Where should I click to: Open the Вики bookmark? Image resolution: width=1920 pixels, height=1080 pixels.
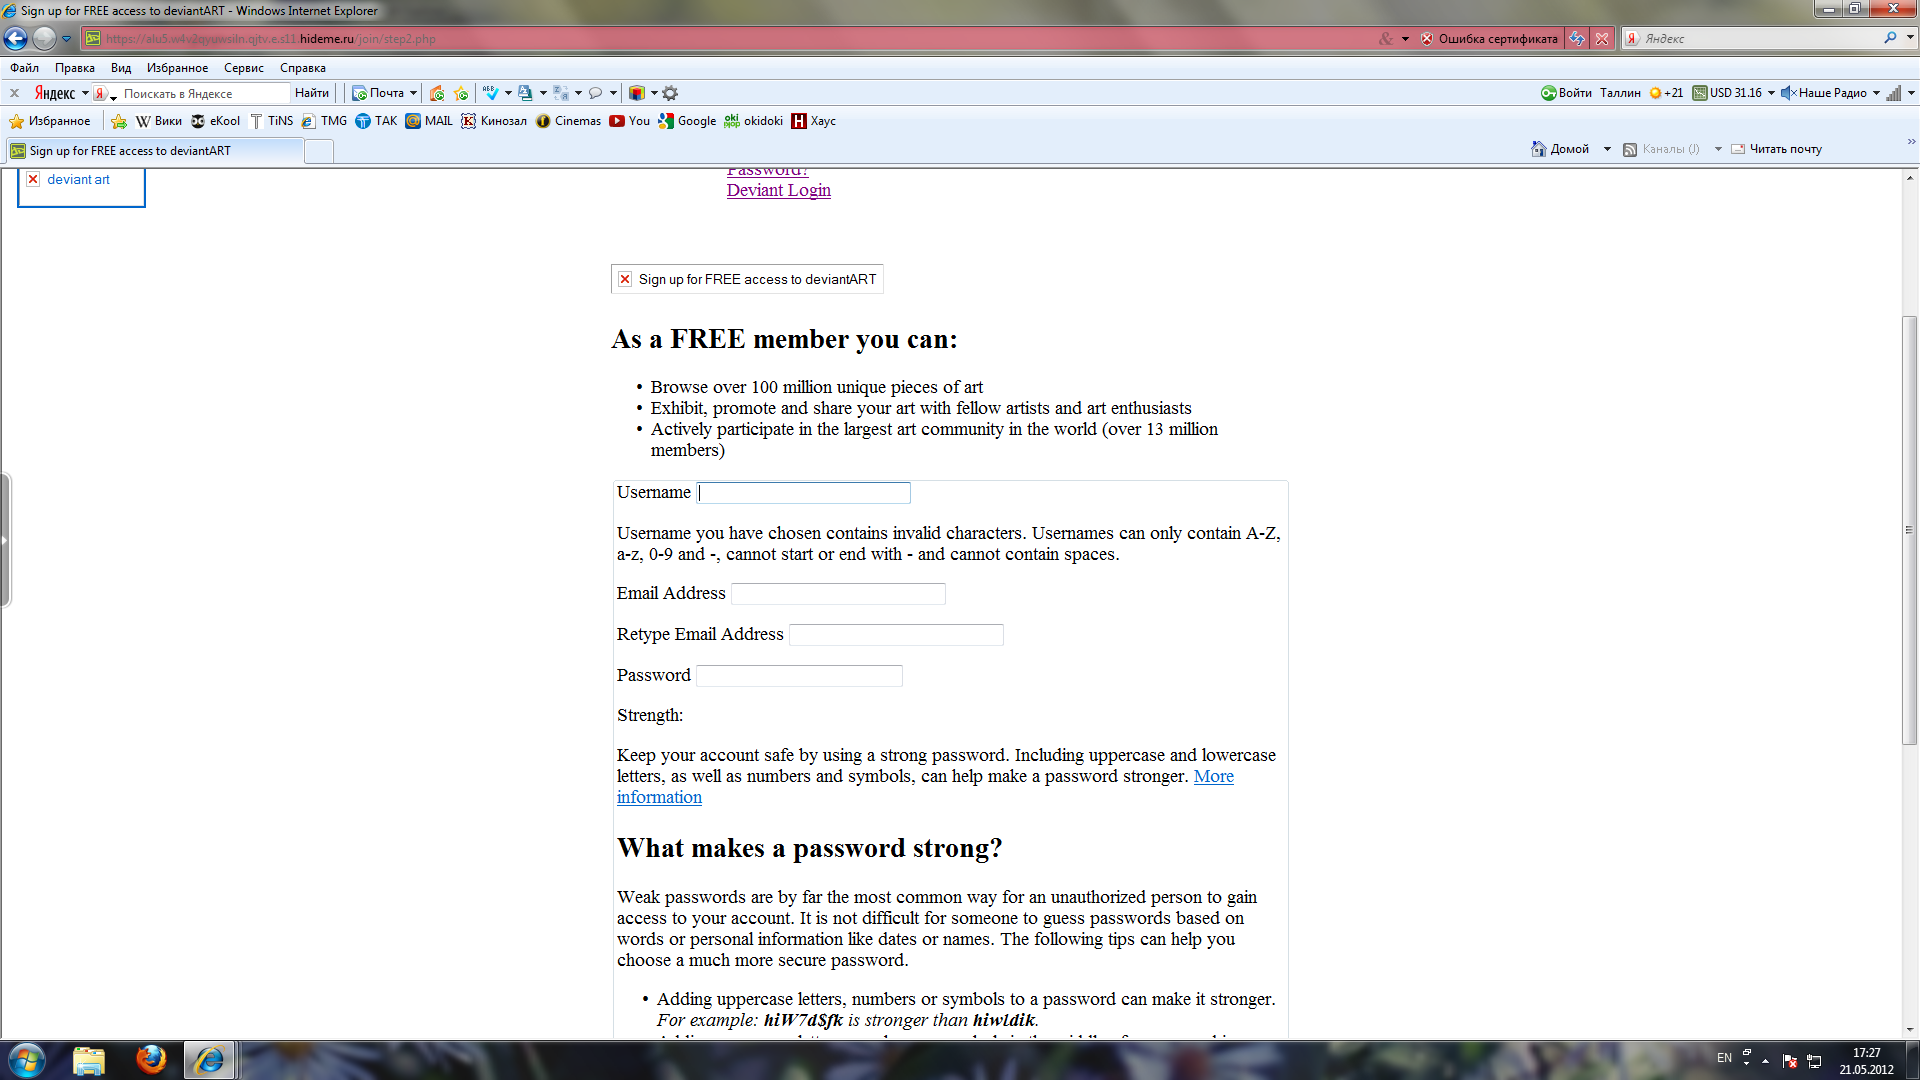[x=159, y=121]
